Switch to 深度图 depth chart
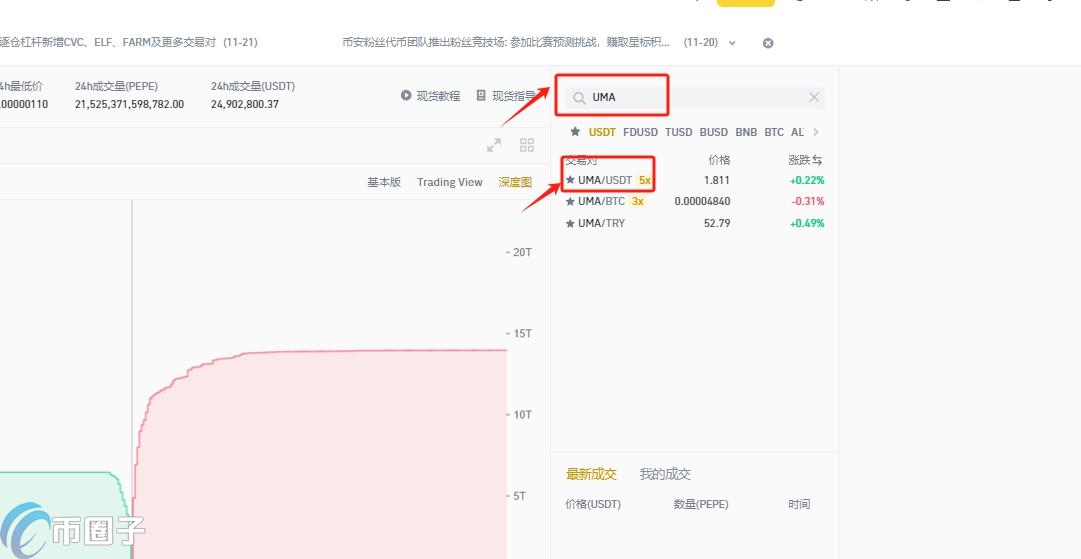Screen dimensions: 1081x559 515,182
